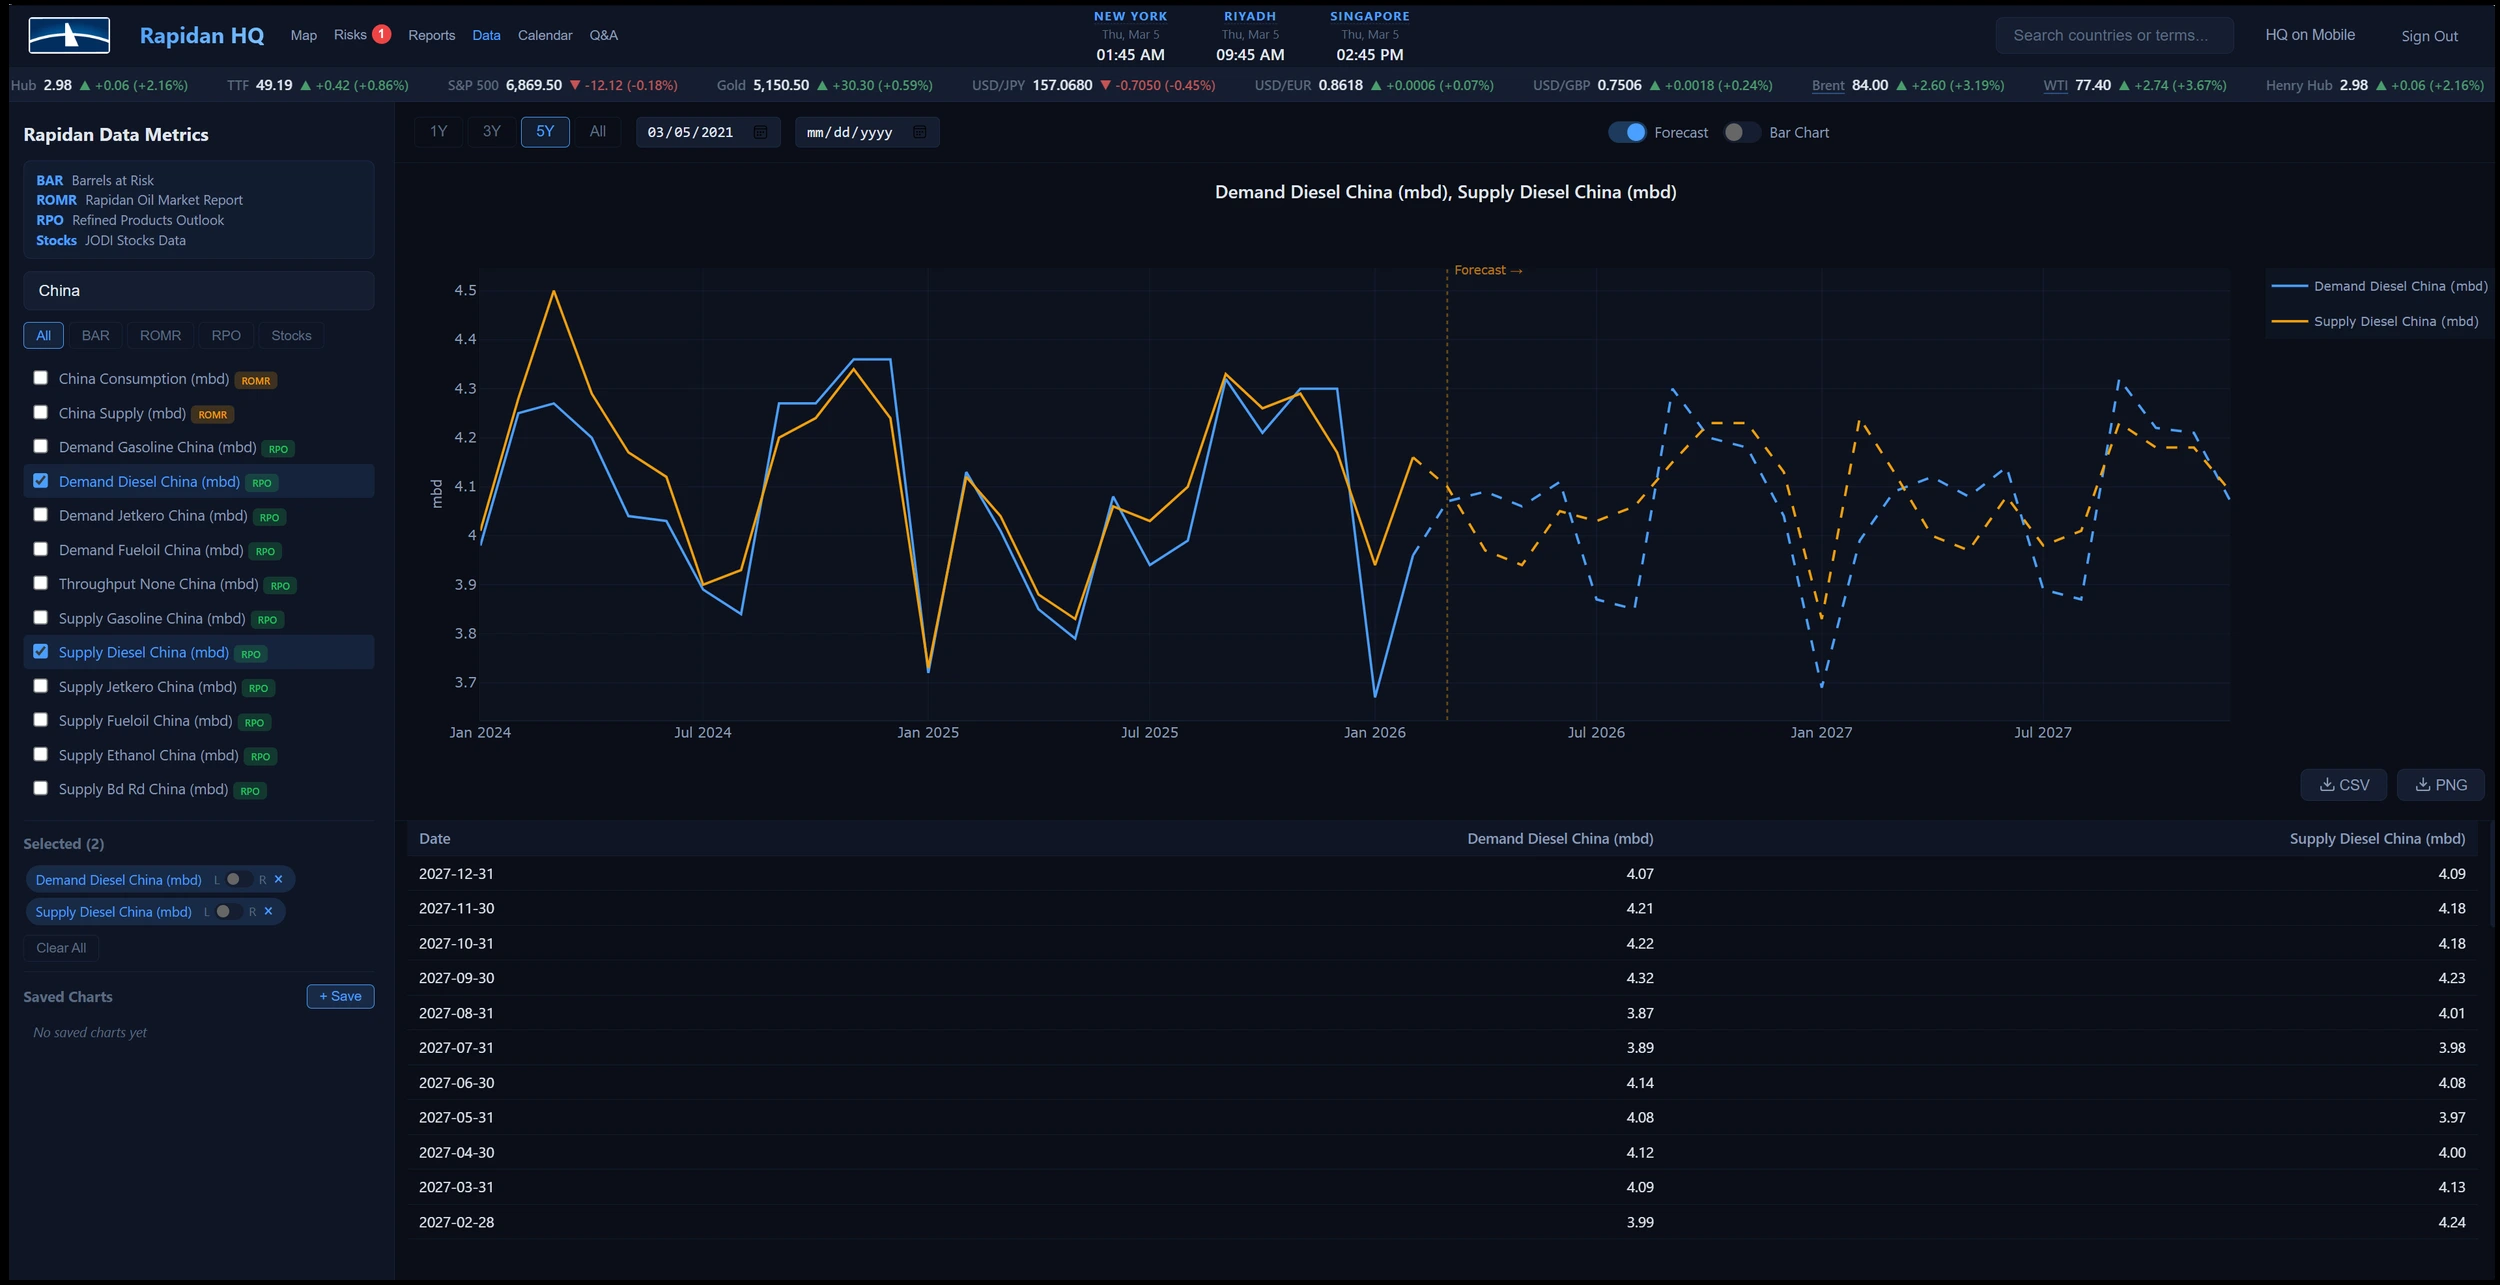This screenshot has height=1285, width=2500.
Task: Filter metrics by the RPO tab
Action: (226, 335)
